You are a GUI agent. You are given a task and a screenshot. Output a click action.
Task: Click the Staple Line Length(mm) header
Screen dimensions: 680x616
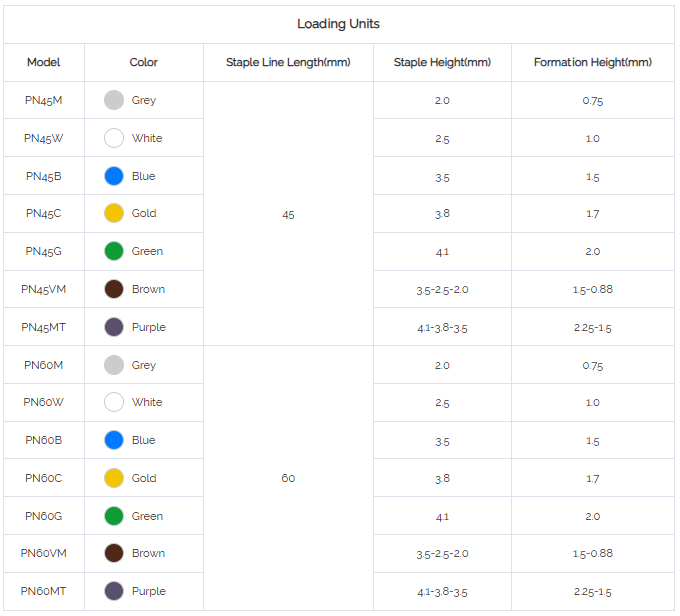point(288,62)
